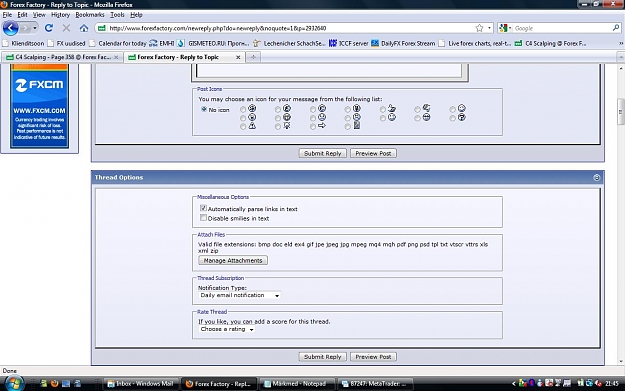Select radio beside the arrow post icon
Image resolution: width=625 pixels, height=391 pixels.
point(313,126)
